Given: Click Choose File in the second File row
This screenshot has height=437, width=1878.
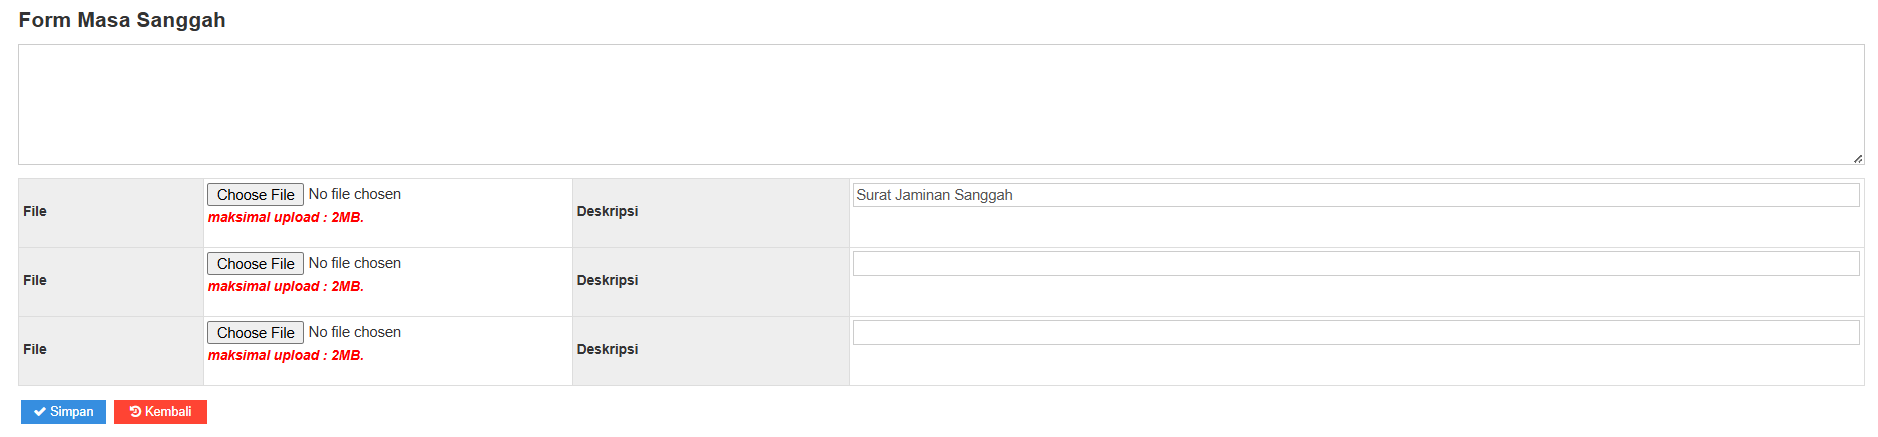Looking at the screenshot, I should tap(255, 264).
